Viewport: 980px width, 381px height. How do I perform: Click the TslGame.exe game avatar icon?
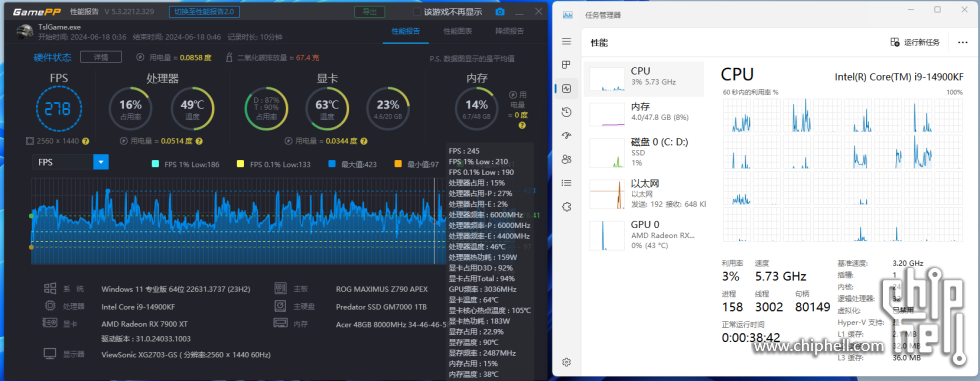tap(25, 31)
